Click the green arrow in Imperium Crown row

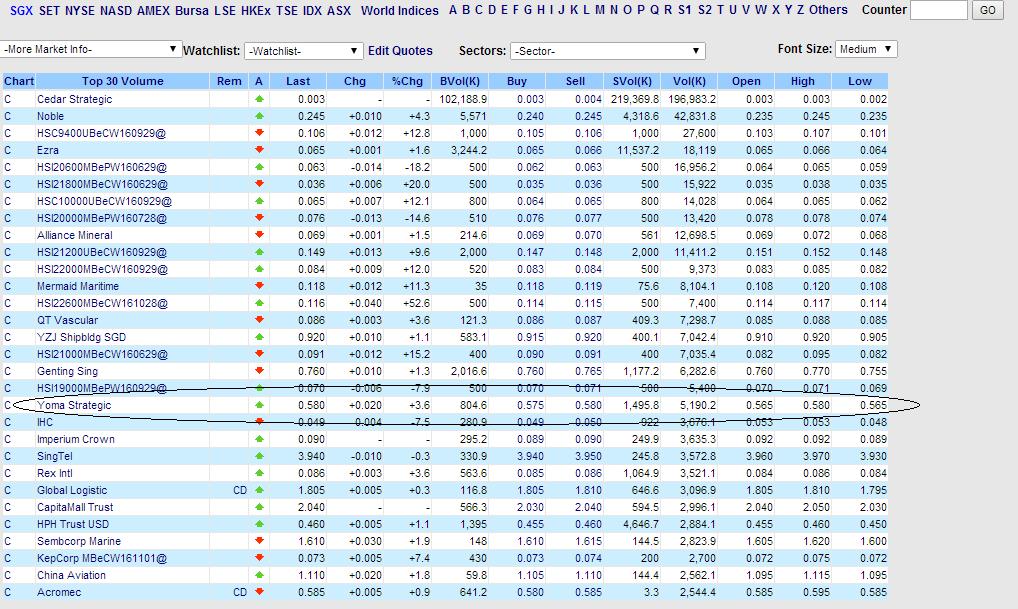click(259, 439)
